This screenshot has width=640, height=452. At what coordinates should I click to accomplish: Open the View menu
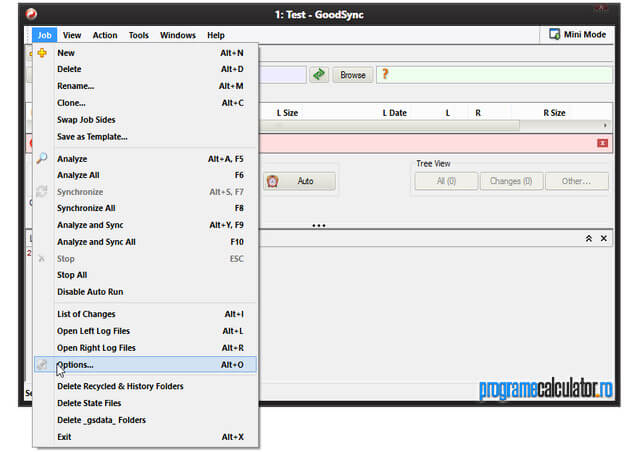coord(72,35)
